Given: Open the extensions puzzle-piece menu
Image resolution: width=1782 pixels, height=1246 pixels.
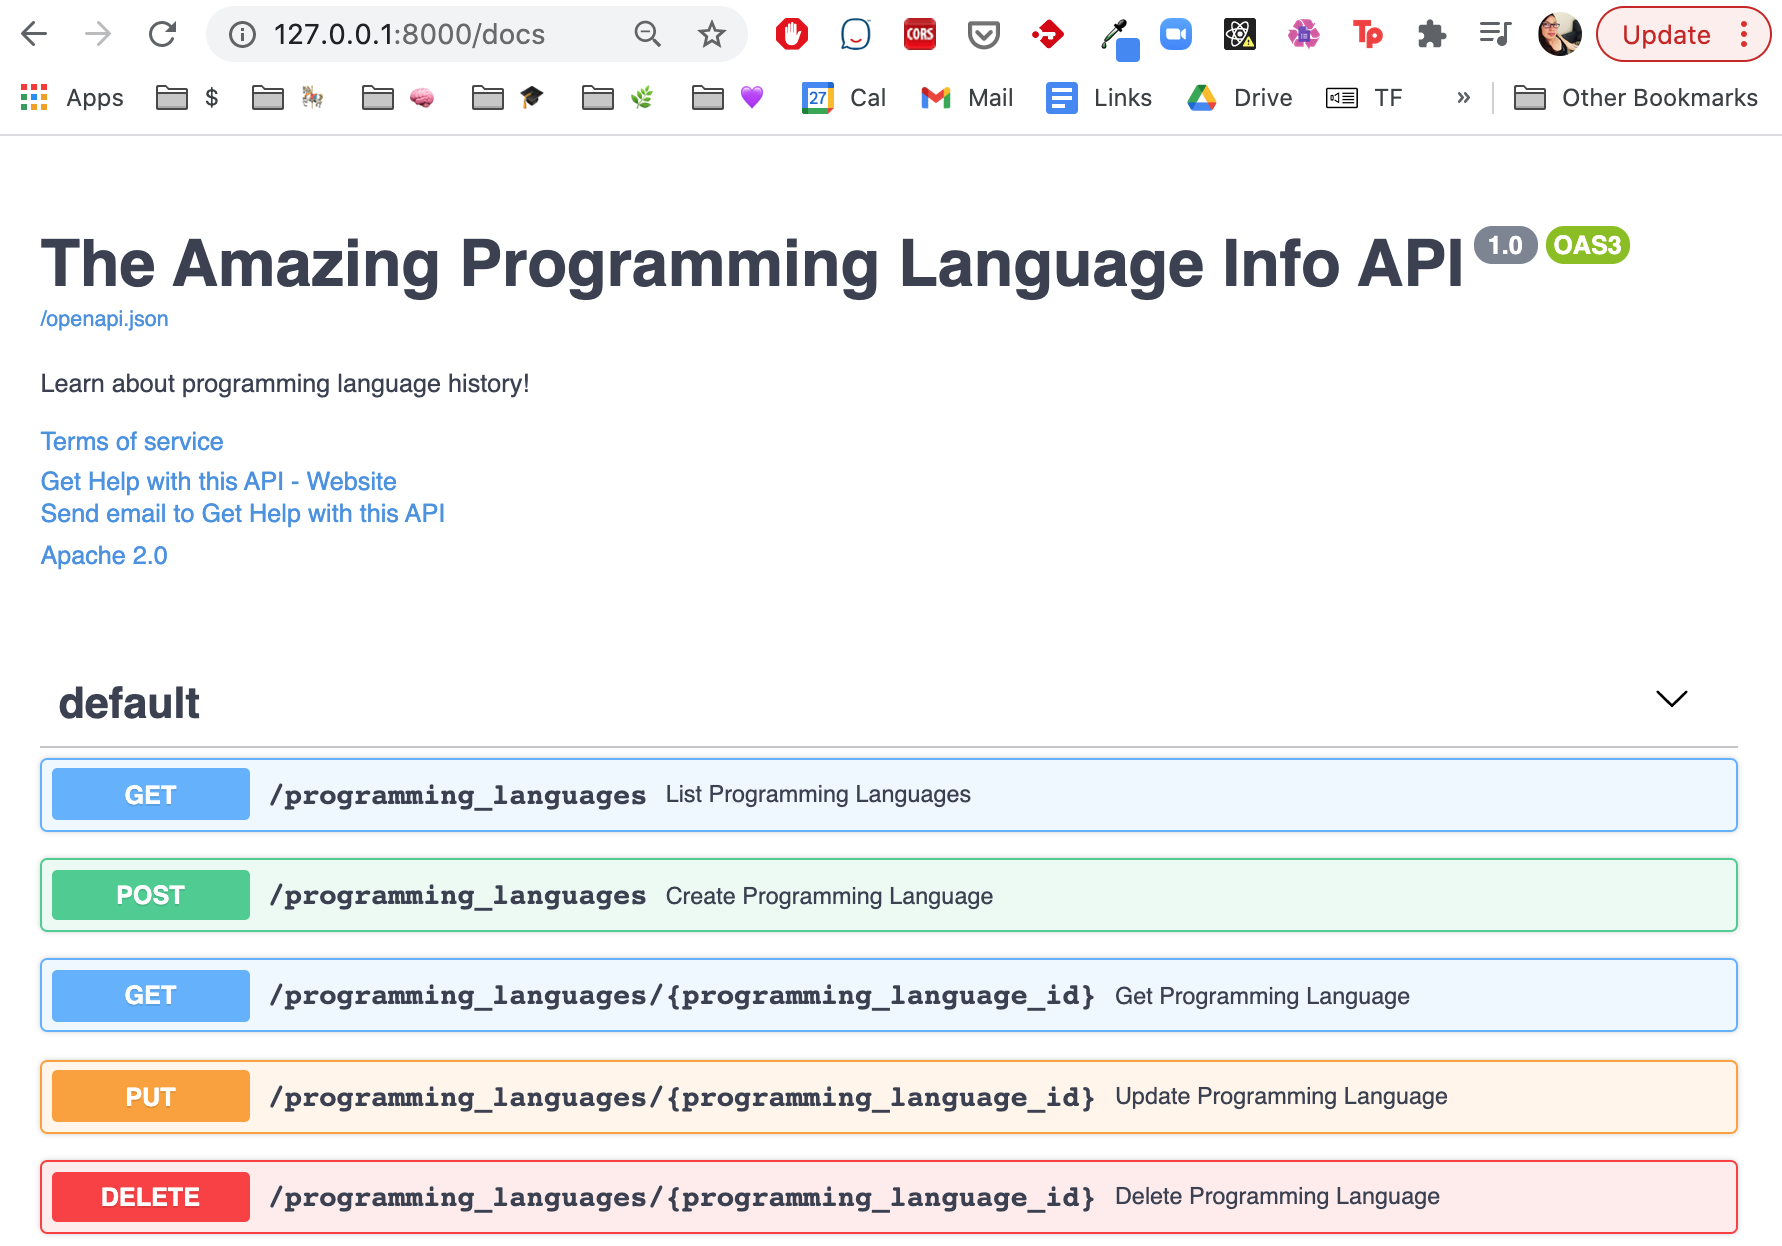Looking at the screenshot, I should (1433, 34).
